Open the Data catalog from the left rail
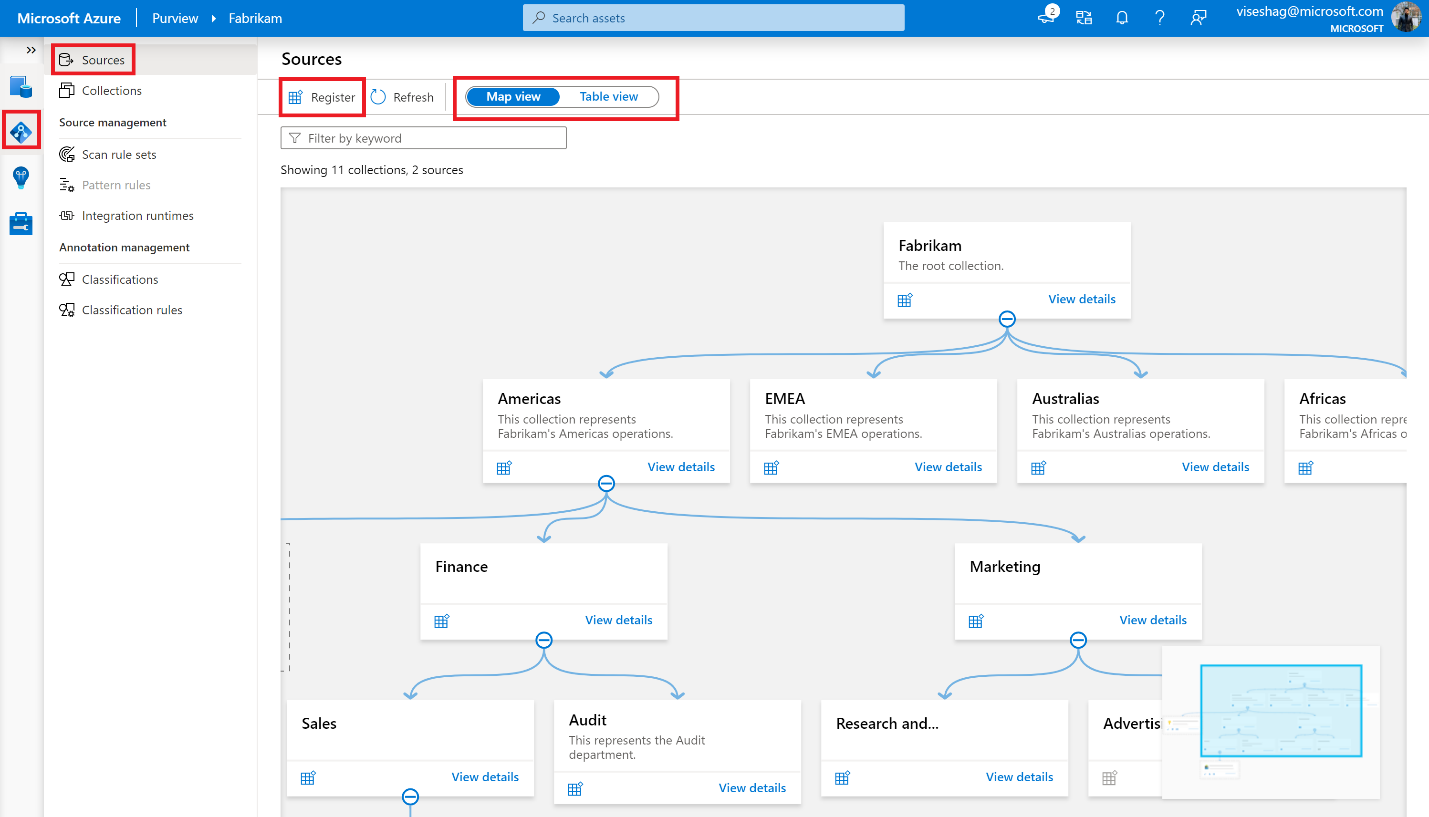The image size is (1429, 817). coord(21,87)
